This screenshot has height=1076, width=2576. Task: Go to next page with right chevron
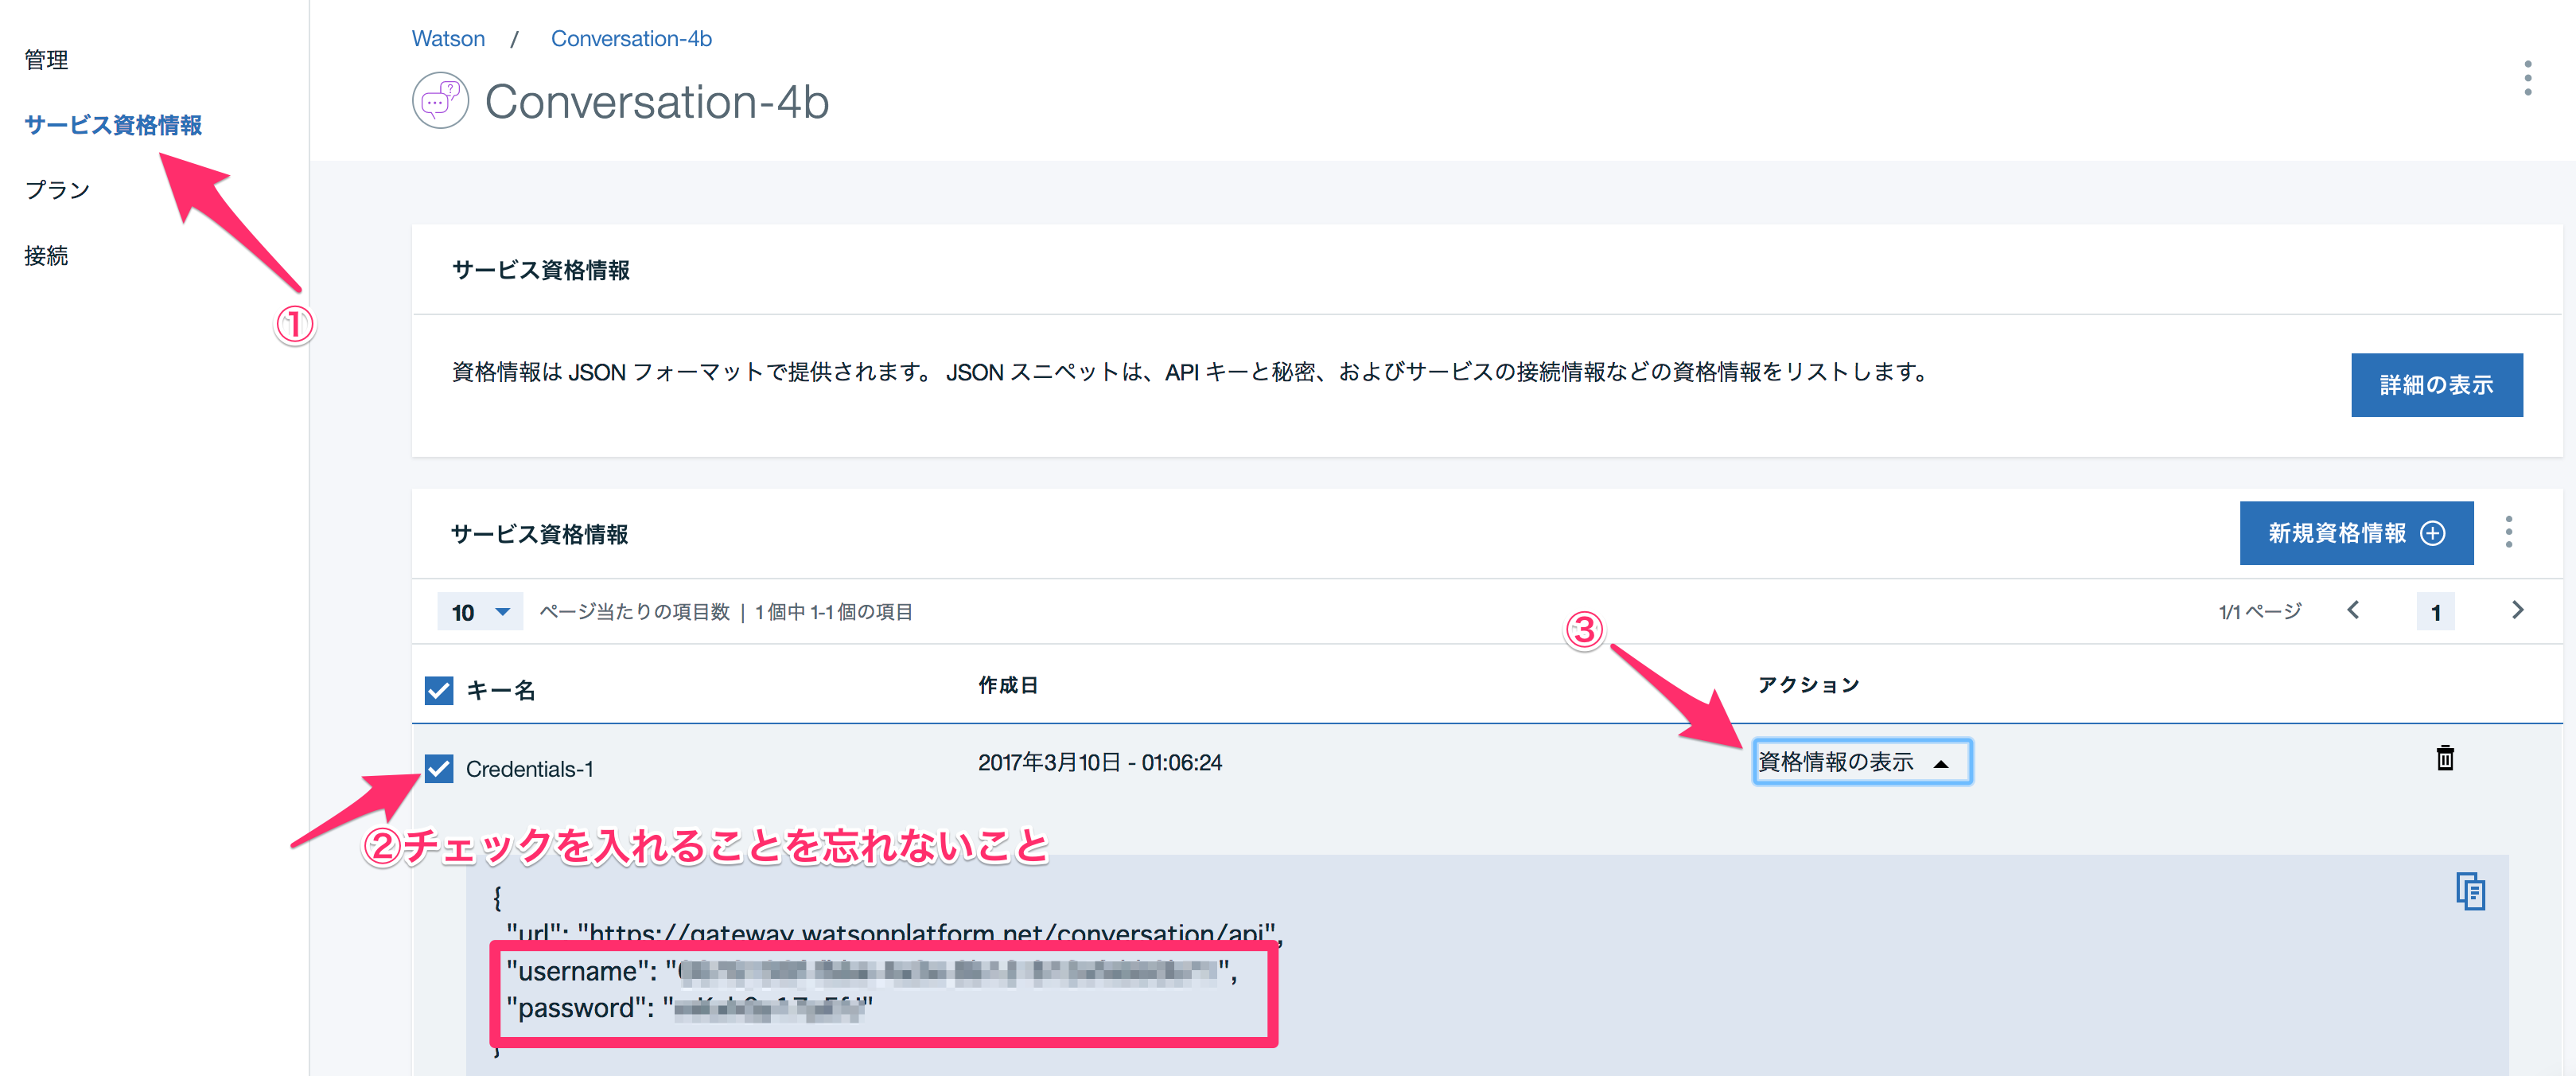point(2517,611)
